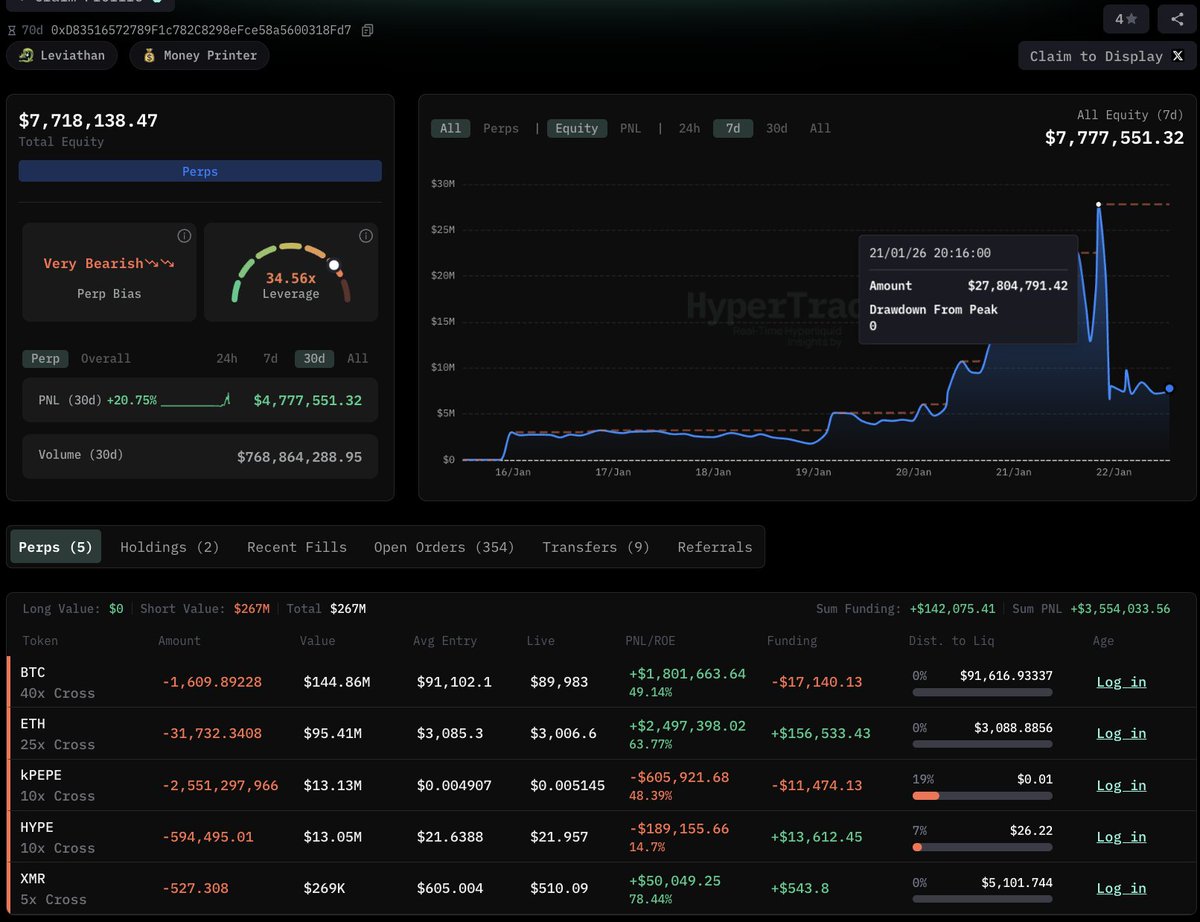The image size is (1200, 922).
Task: Open the Perp Bias info icon
Action: [184, 236]
